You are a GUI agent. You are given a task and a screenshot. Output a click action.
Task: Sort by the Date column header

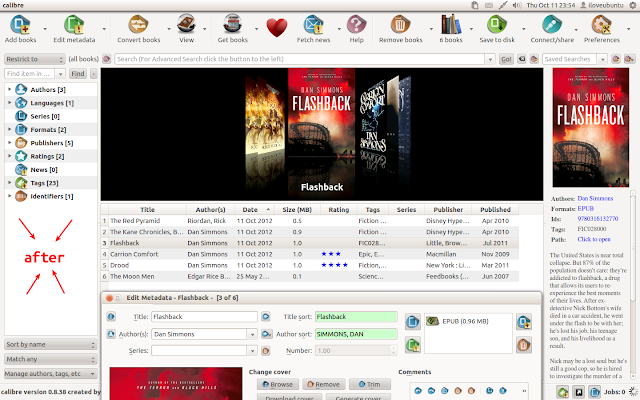255,209
